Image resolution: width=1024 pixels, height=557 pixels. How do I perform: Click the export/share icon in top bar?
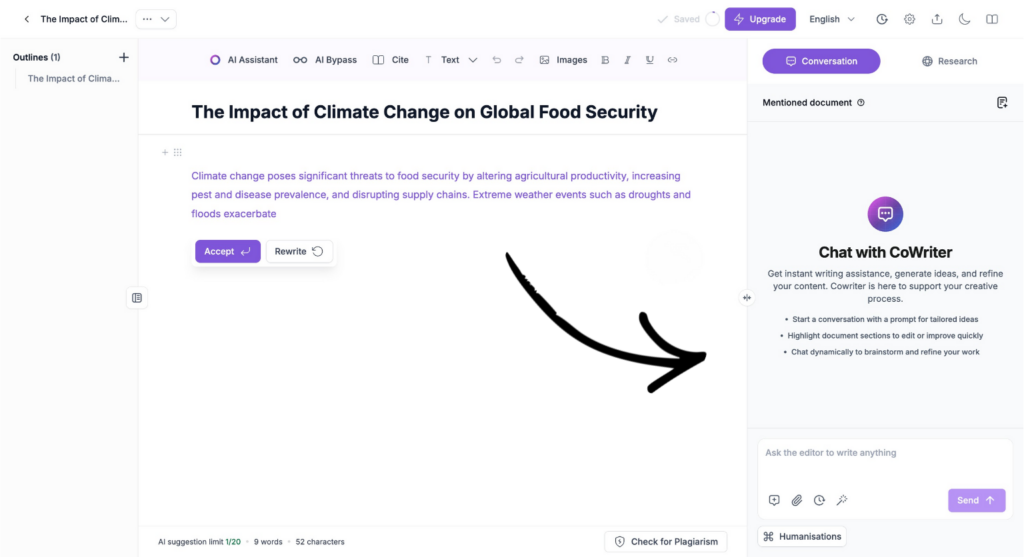(x=937, y=19)
